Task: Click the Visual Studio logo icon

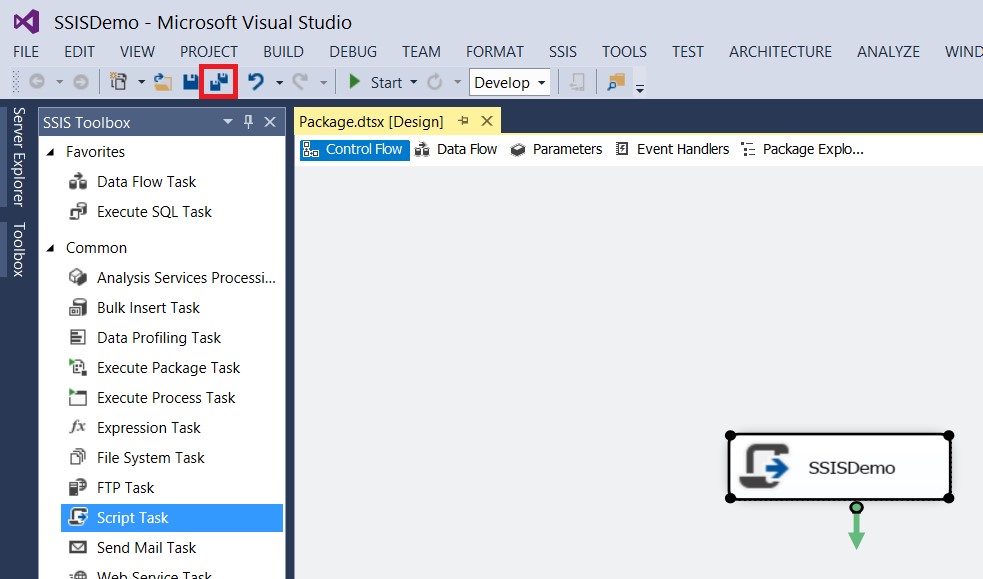Action: point(26,22)
